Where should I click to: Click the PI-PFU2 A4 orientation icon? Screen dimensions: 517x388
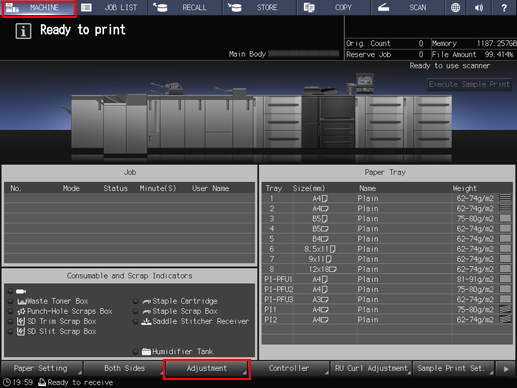[325, 289]
